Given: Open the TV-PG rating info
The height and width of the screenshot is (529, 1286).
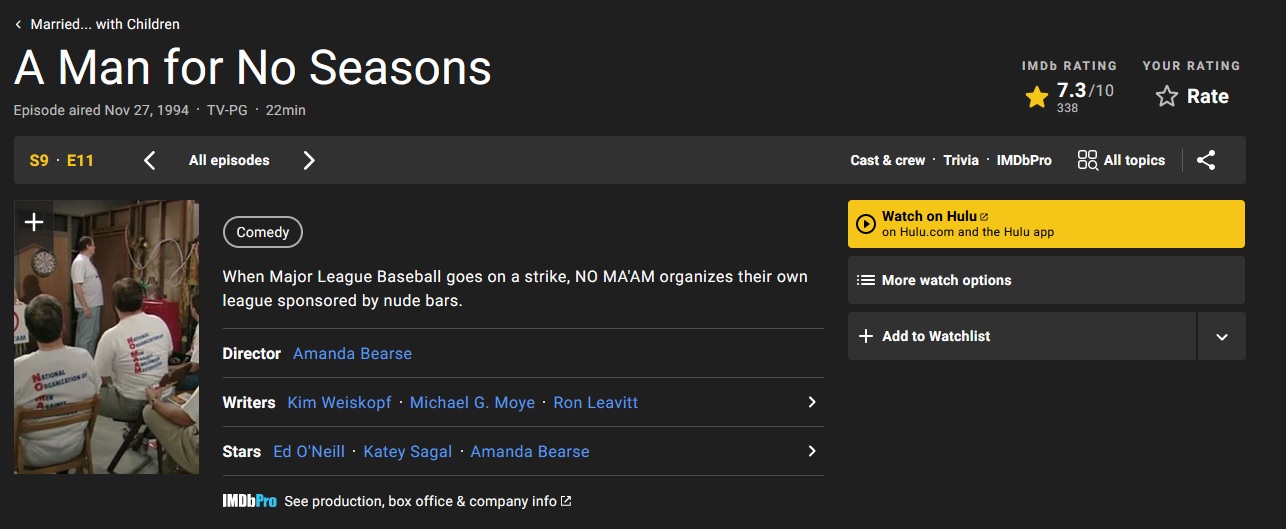Looking at the screenshot, I should [x=227, y=110].
